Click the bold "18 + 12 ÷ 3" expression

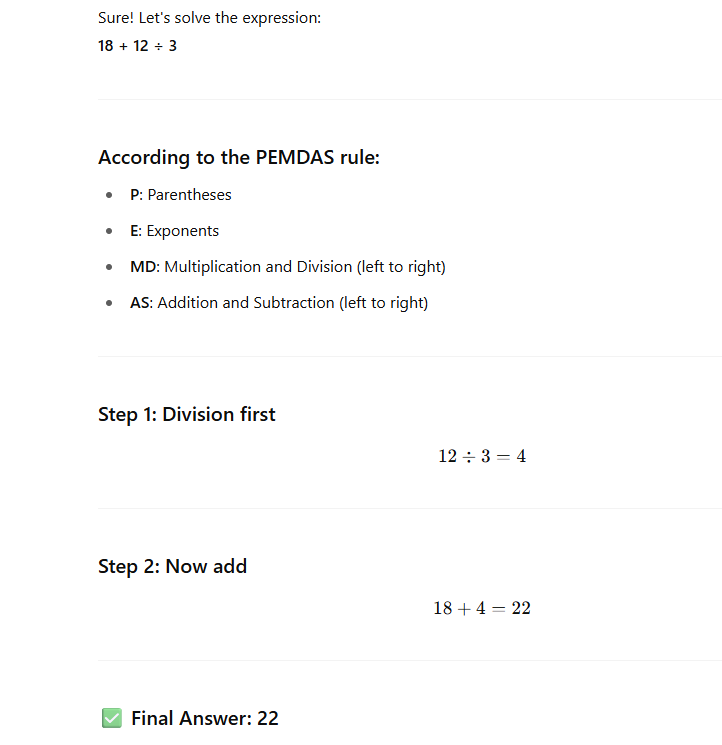(x=137, y=46)
